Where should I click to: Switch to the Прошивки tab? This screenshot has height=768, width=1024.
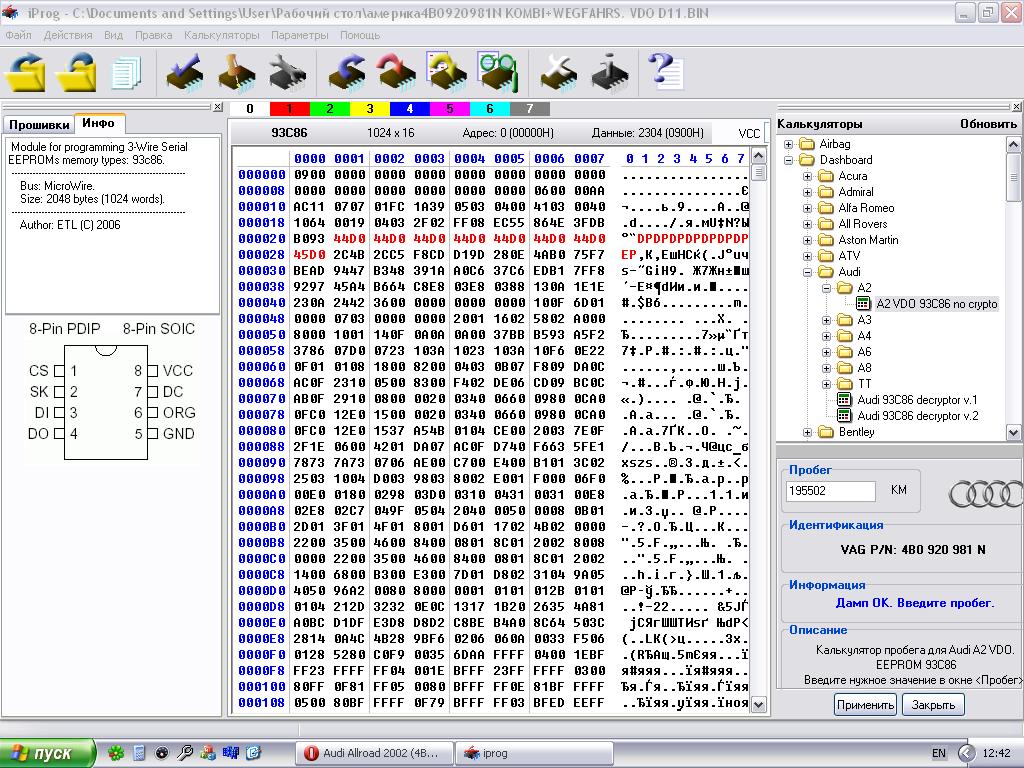pyautogui.click(x=39, y=124)
